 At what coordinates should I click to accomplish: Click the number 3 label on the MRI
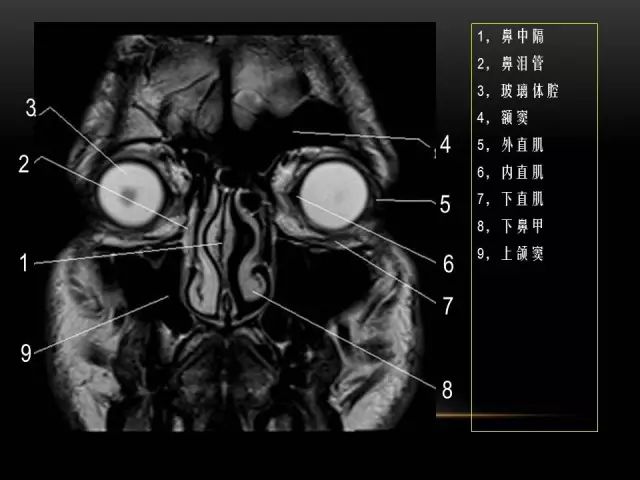coord(31,108)
